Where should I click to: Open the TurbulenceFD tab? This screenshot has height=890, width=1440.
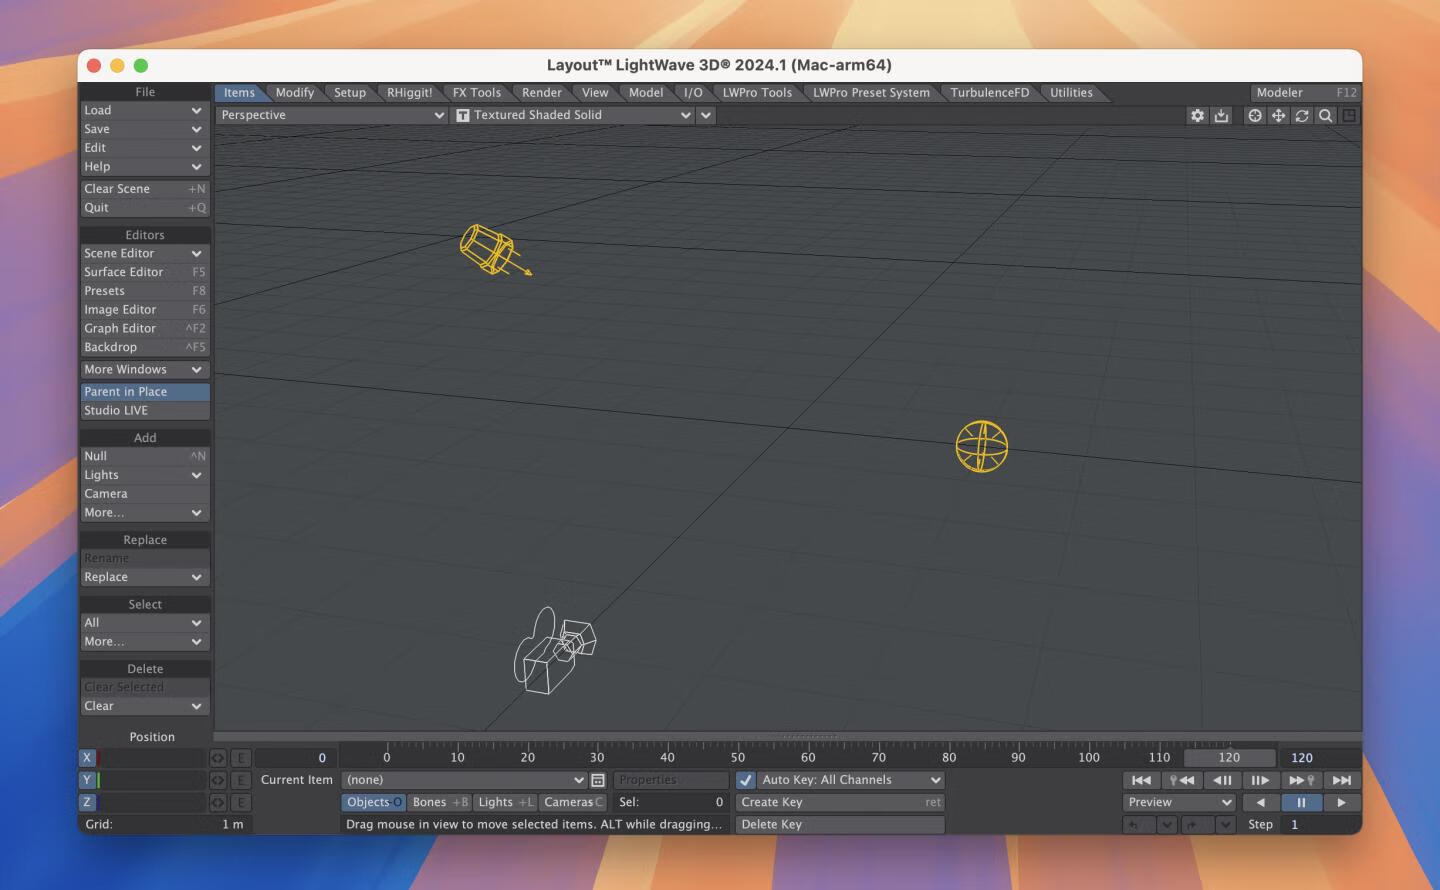coord(990,93)
